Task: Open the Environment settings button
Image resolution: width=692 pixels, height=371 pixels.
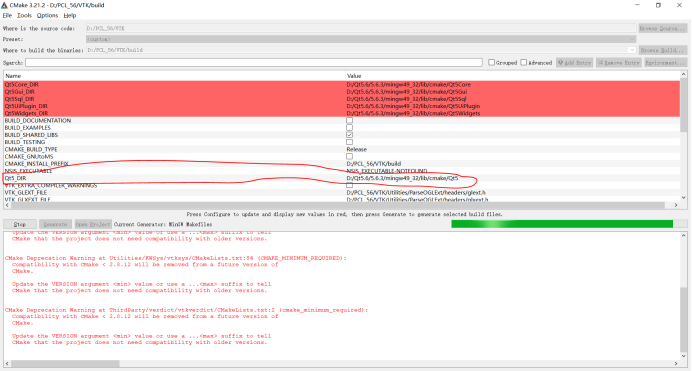Action: 665,63
